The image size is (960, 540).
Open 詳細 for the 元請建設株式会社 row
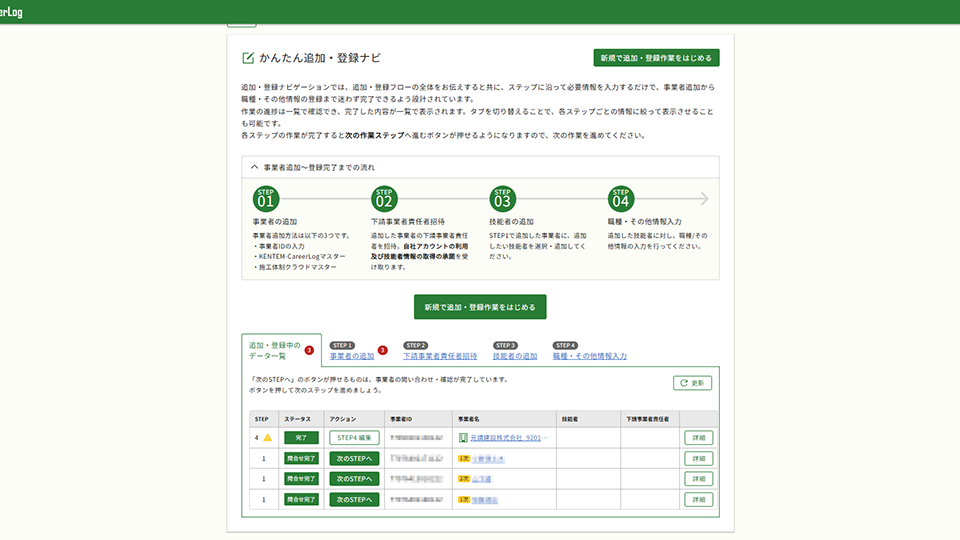[x=699, y=438]
